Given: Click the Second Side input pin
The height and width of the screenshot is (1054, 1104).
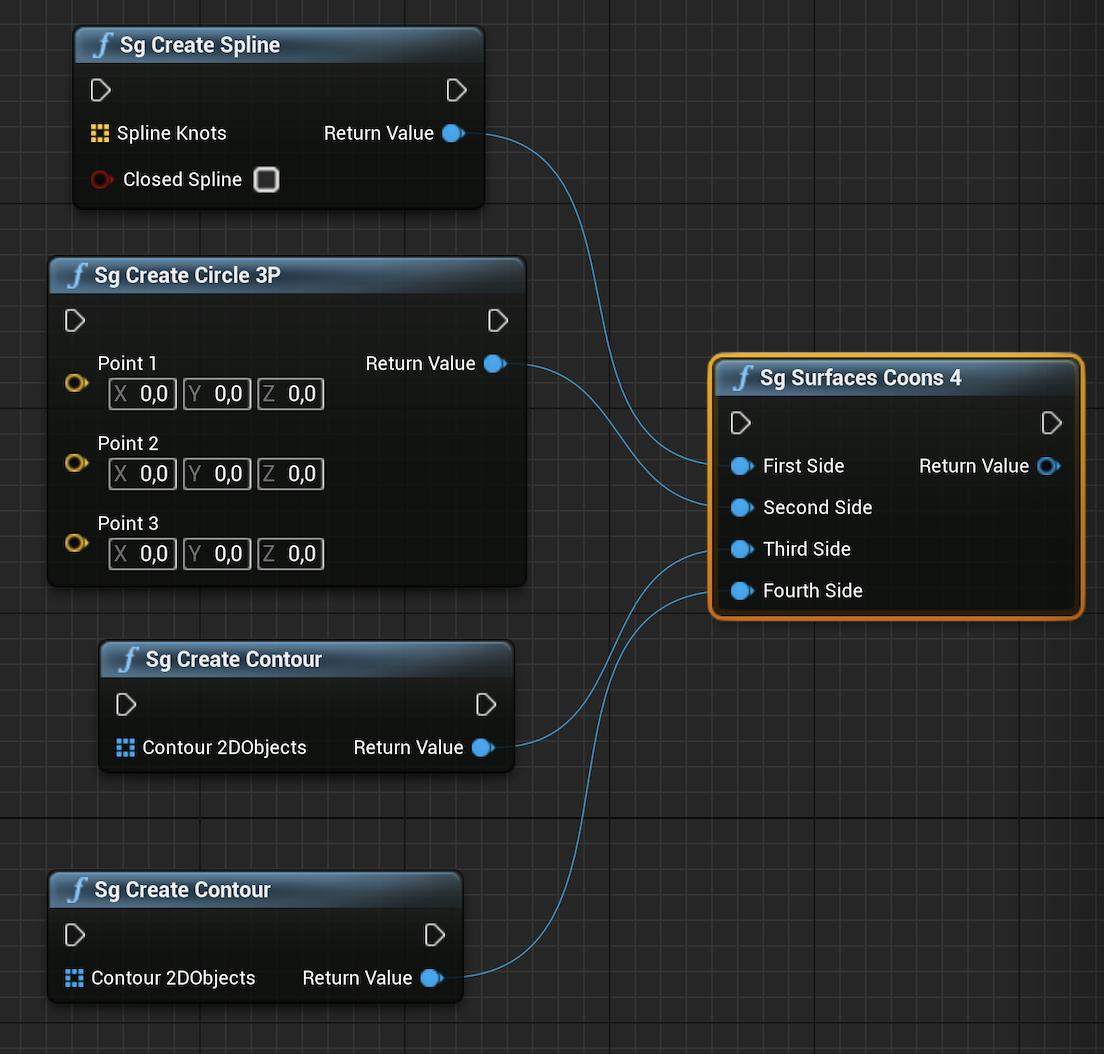Looking at the screenshot, I should tap(742, 508).
